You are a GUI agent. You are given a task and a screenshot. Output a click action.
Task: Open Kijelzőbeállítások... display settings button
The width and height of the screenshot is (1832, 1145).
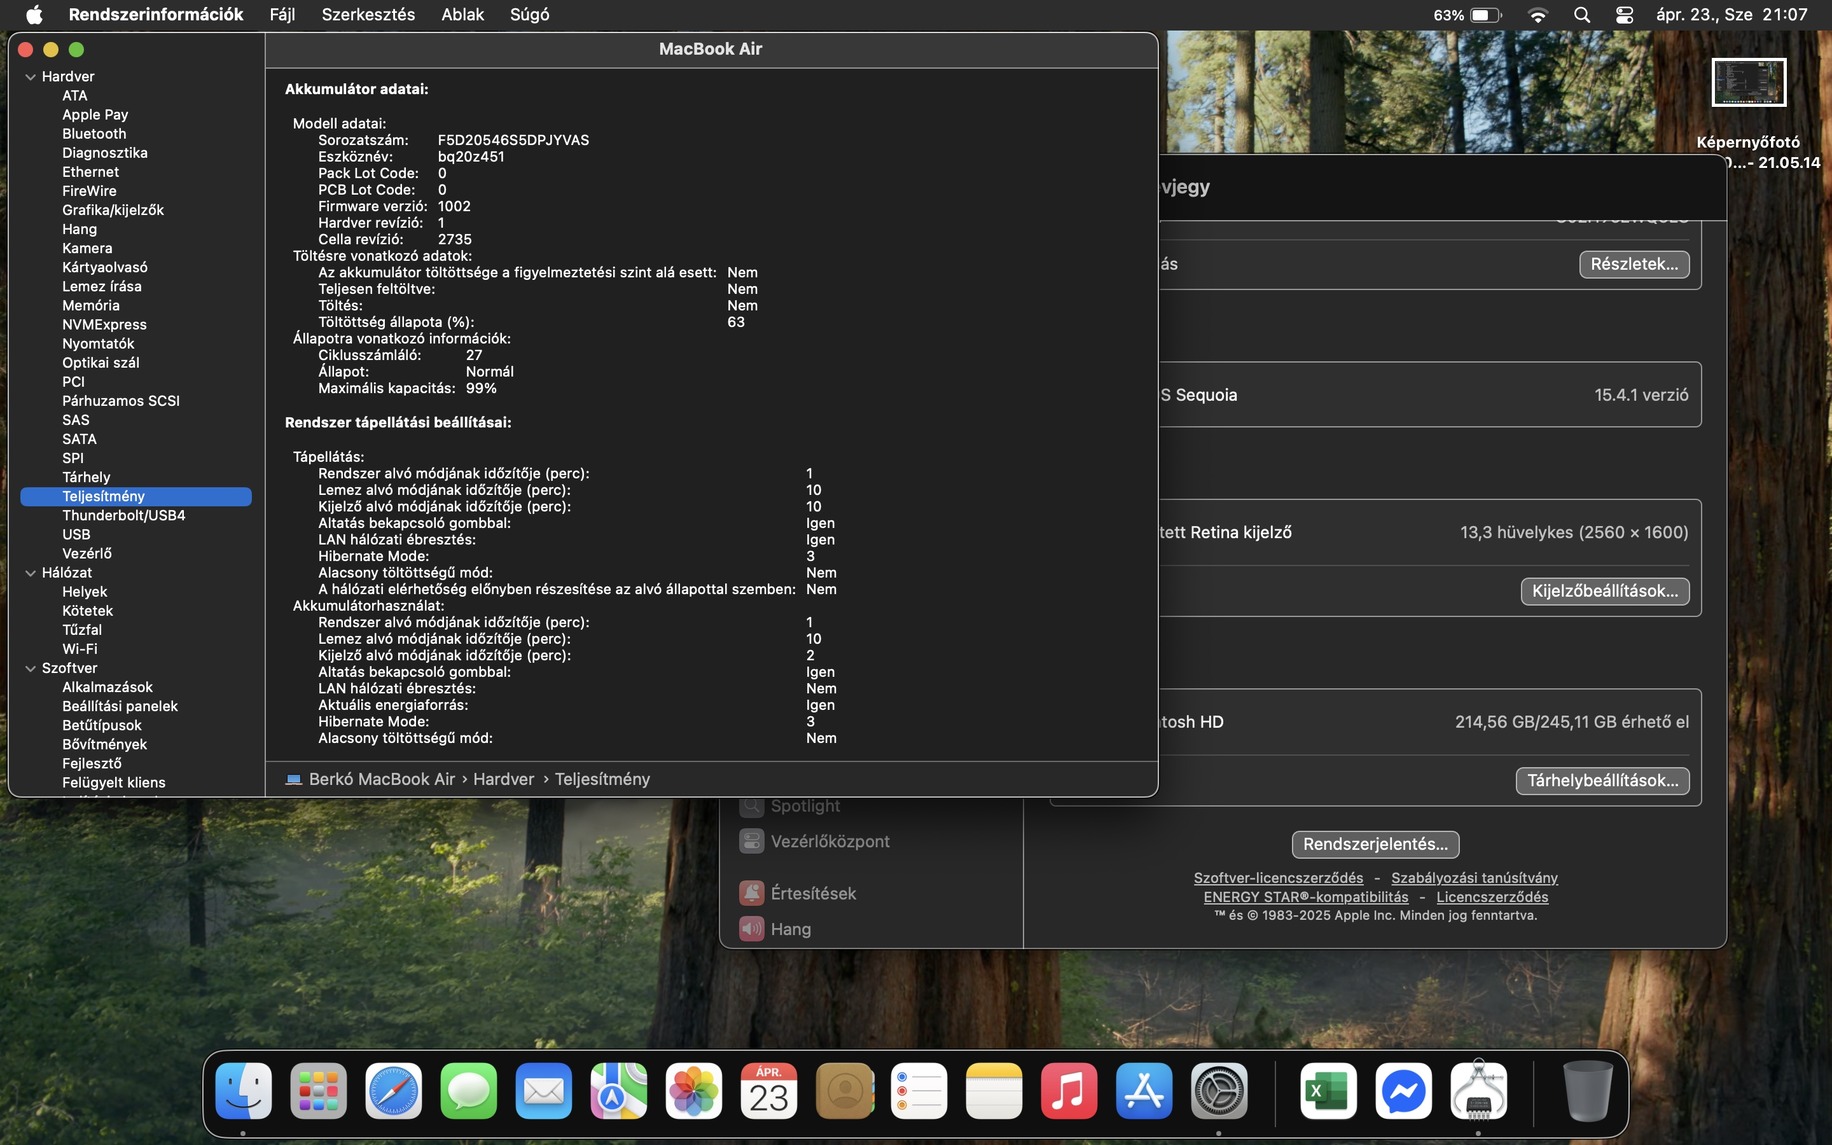1605,591
